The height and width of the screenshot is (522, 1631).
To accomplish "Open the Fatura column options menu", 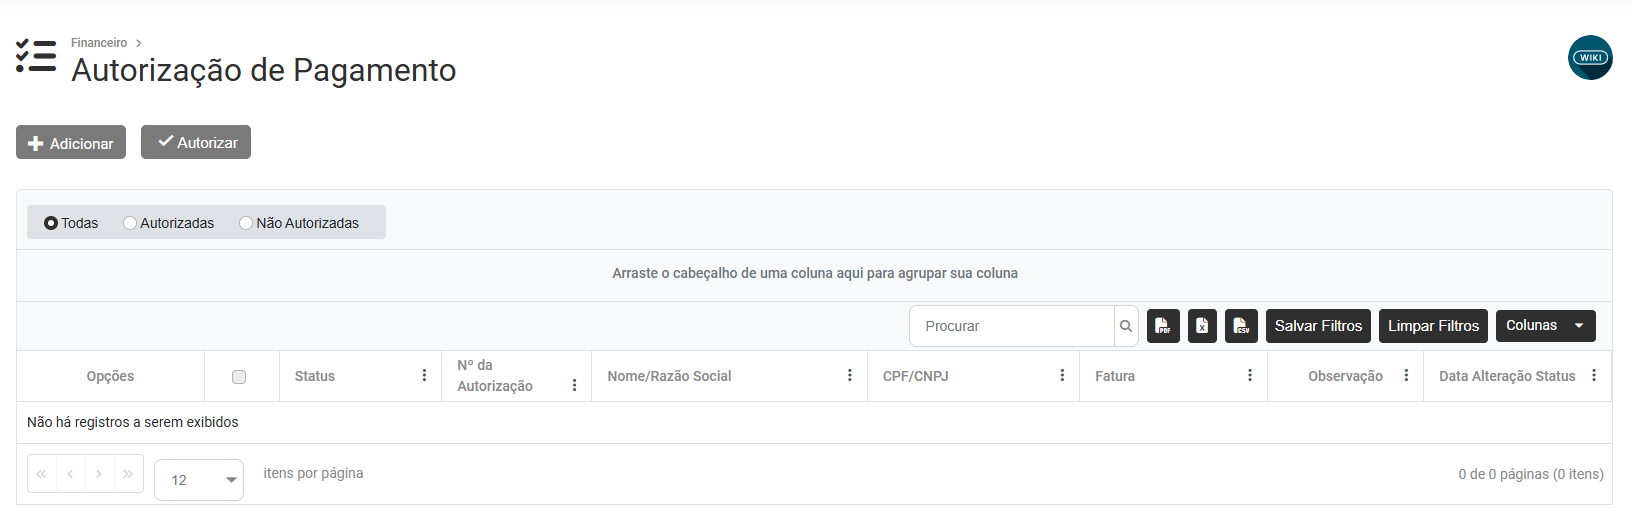I will [x=1250, y=376].
